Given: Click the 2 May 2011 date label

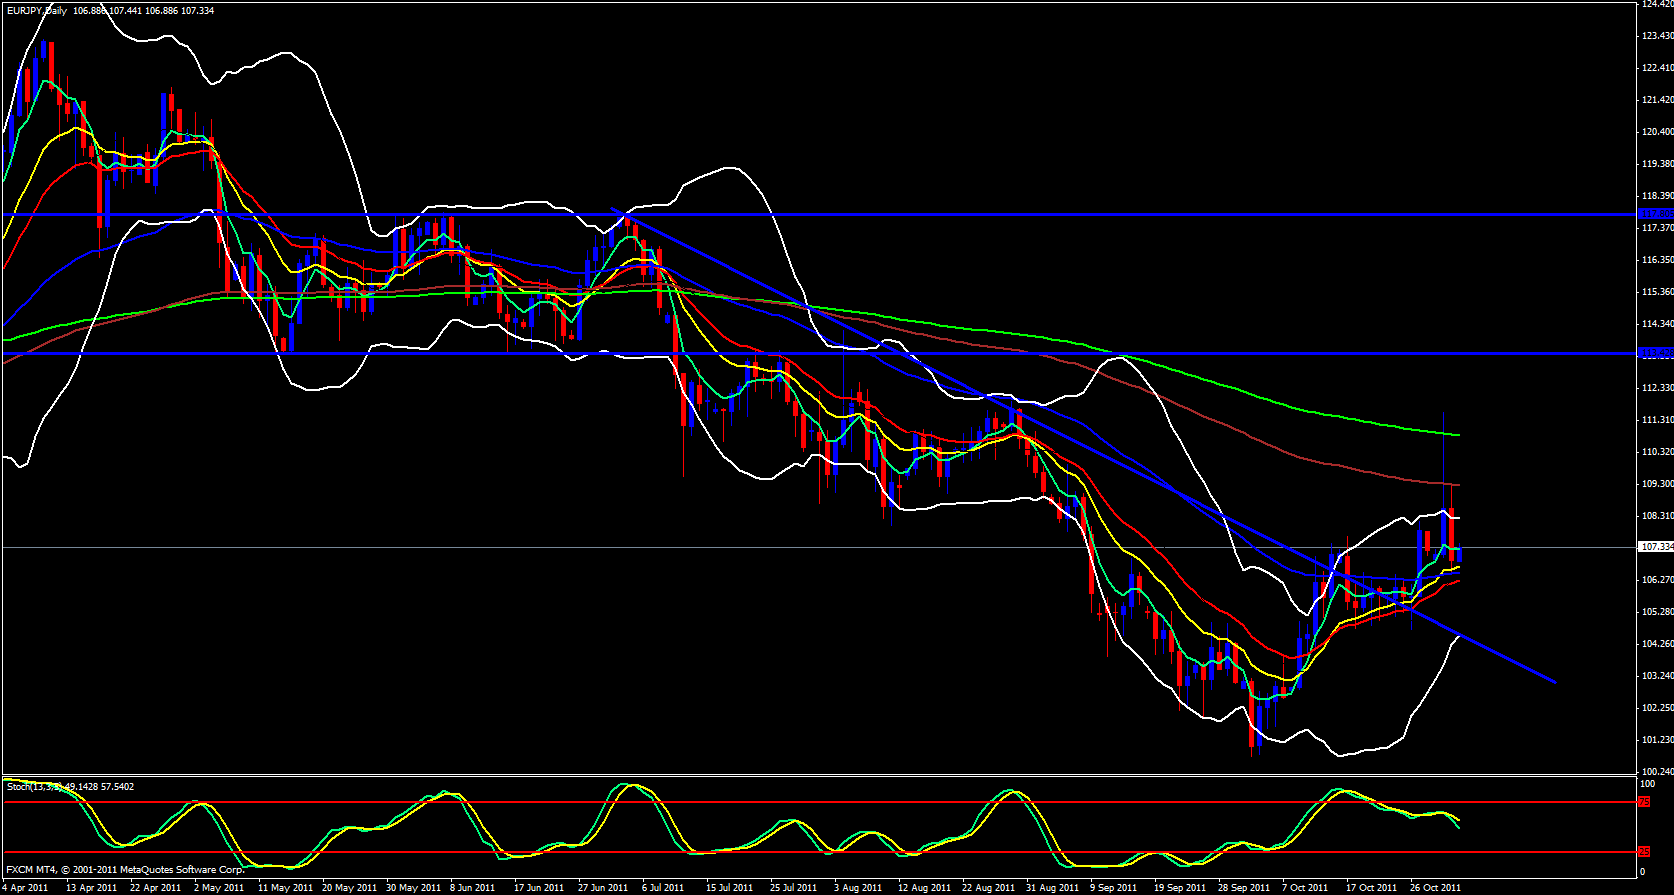Looking at the screenshot, I should pyautogui.click(x=219, y=887).
